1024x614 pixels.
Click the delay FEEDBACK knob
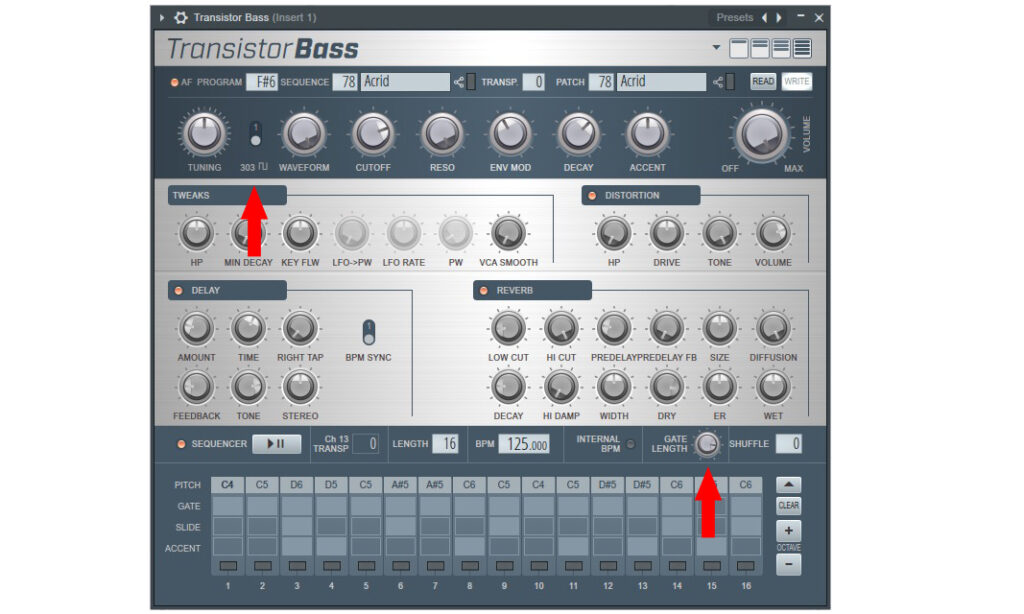(196, 387)
